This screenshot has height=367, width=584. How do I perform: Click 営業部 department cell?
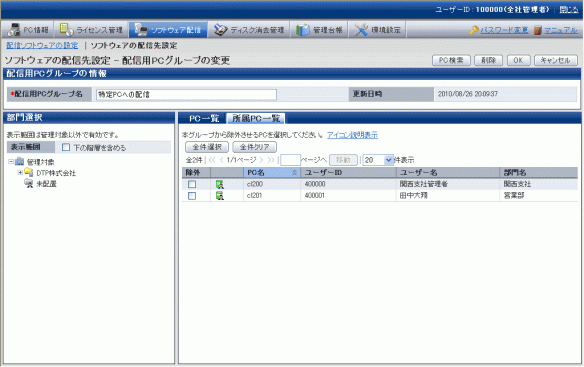(514, 195)
